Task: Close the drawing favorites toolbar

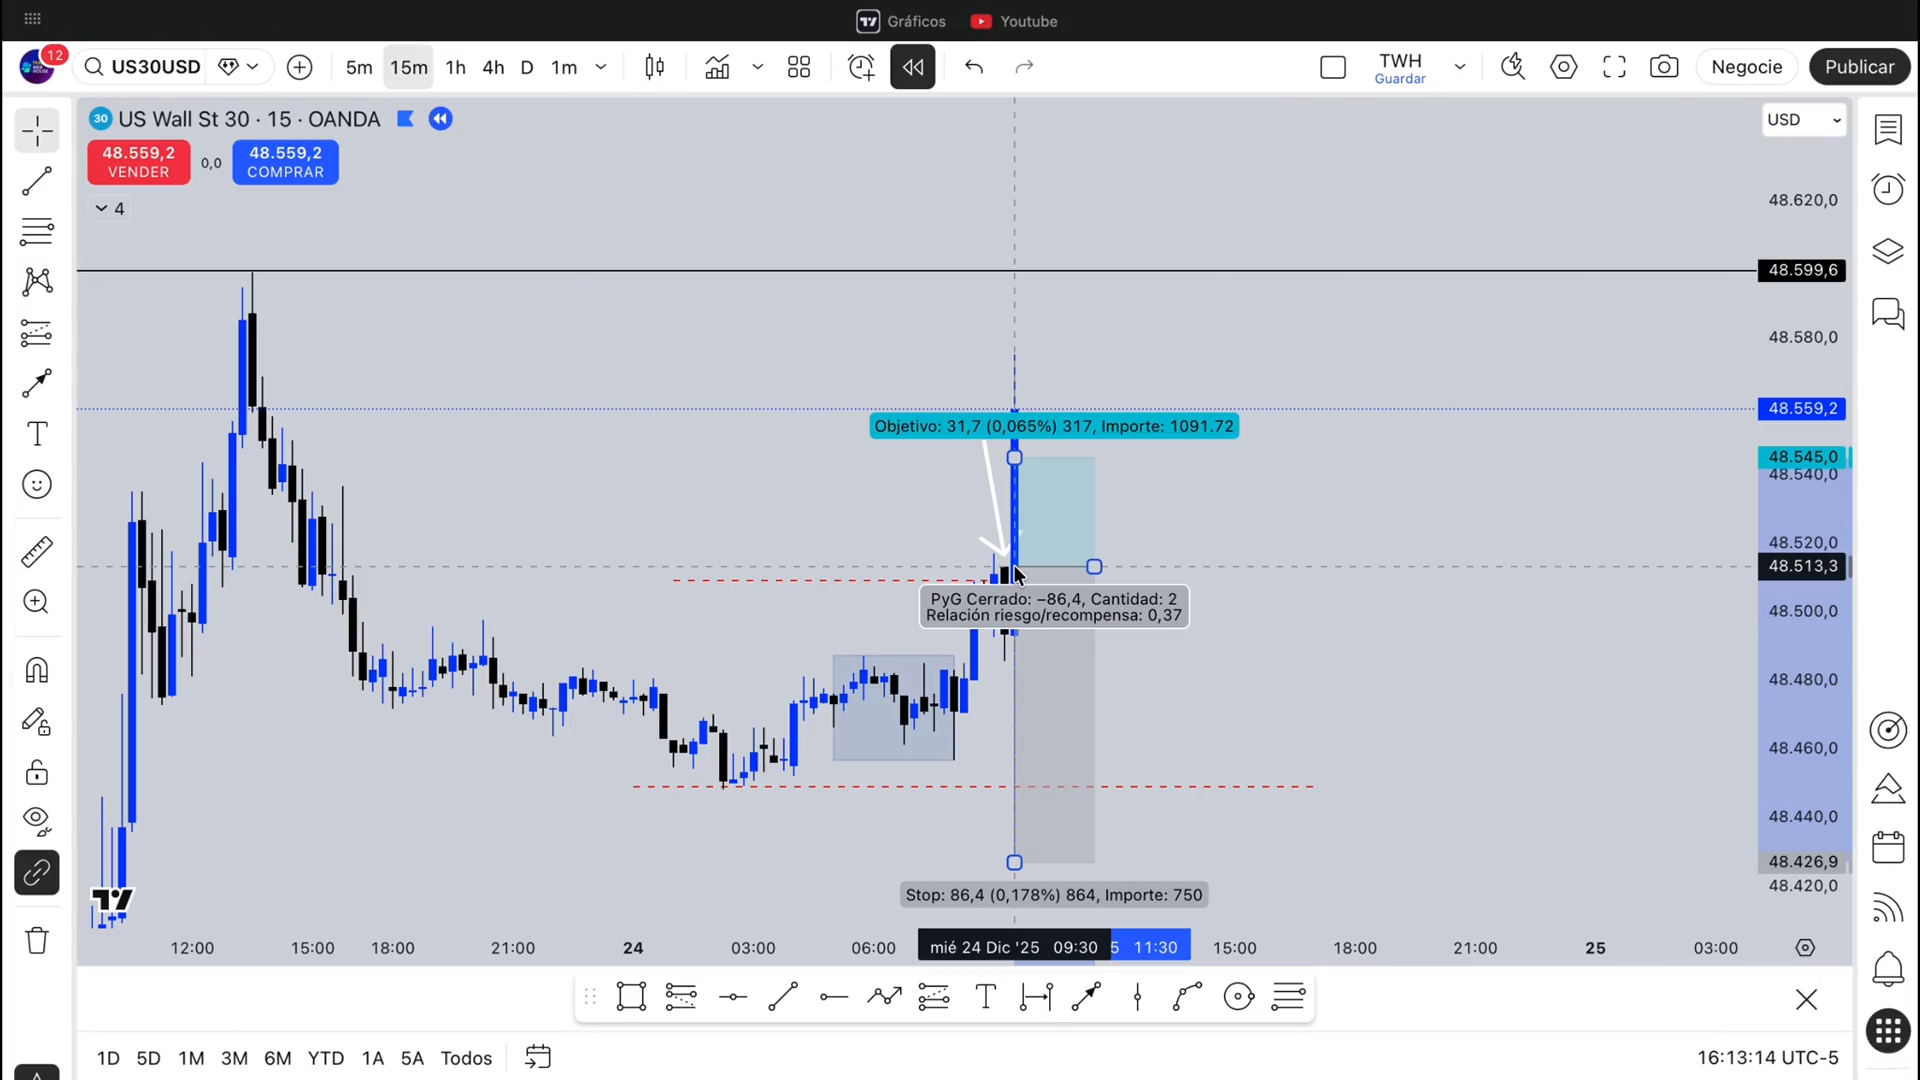Action: [1806, 999]
